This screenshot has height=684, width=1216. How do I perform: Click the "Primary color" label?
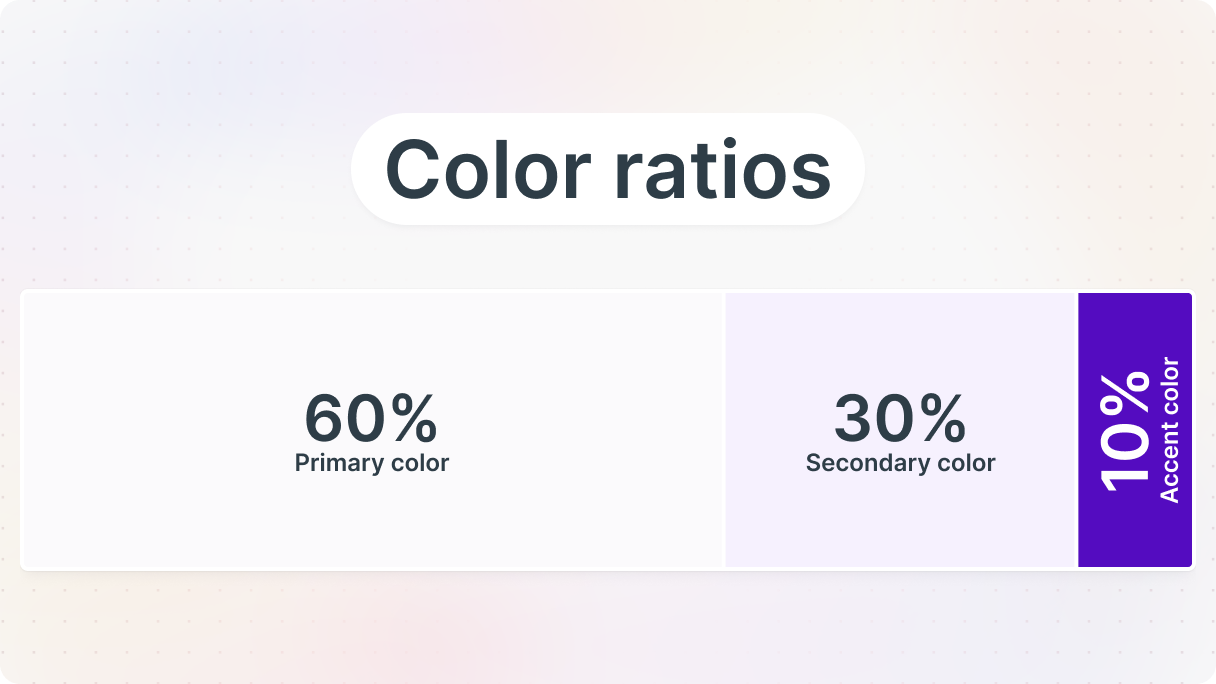pos(371,463)
